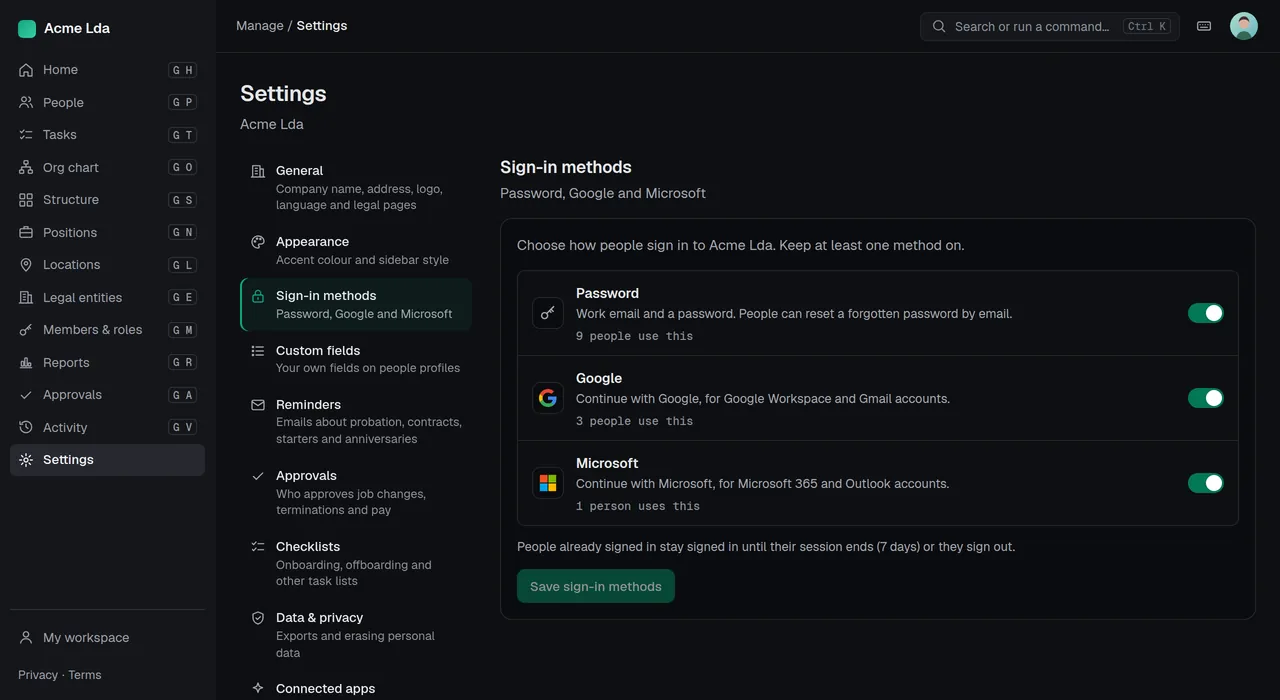Image resolution: width=1280 pixels, height=700 pixels.
Task: Click the search magnifier icon
Action: [939, 27]
